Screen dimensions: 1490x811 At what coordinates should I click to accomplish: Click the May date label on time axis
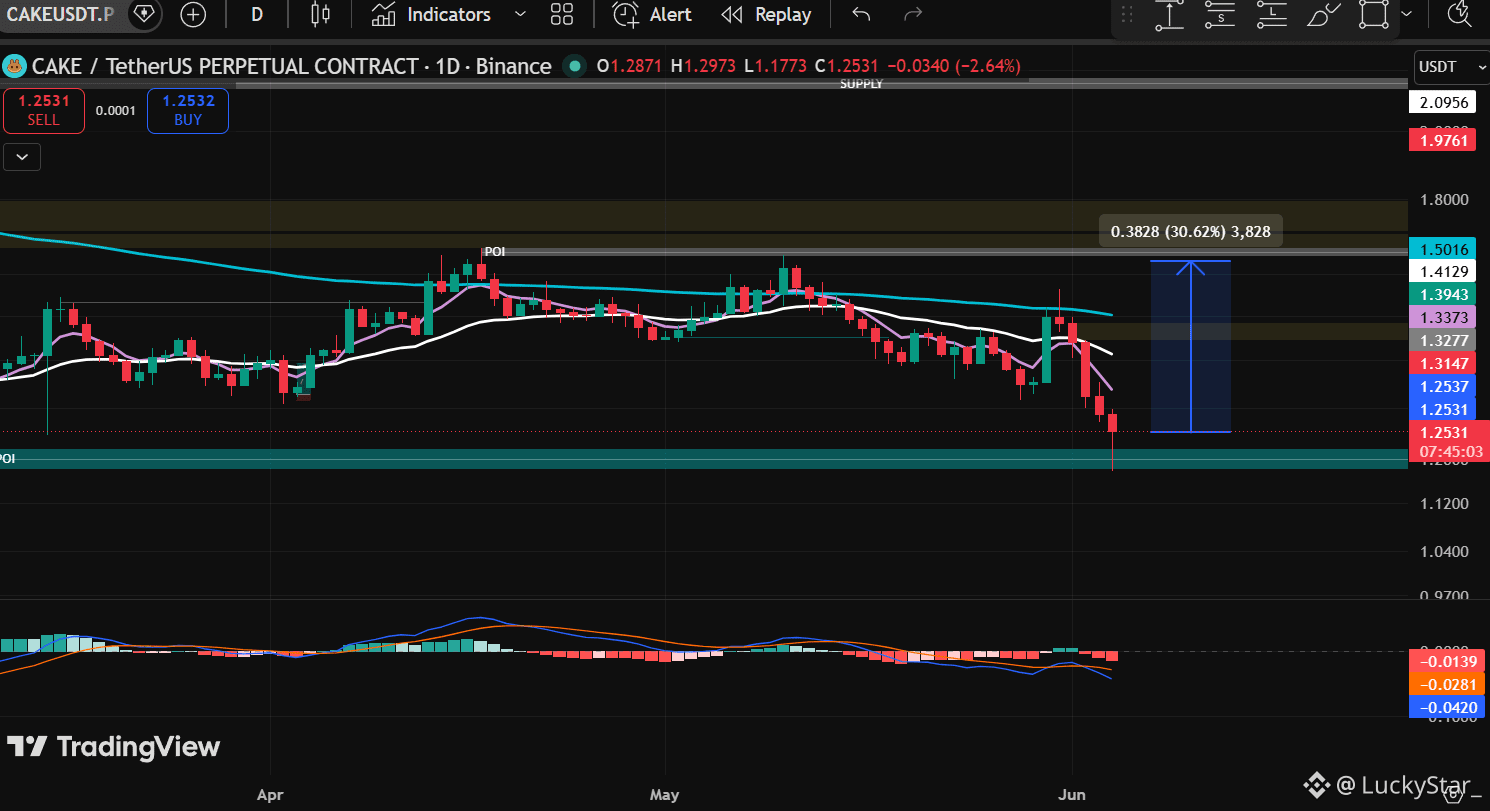click(664, 795)
